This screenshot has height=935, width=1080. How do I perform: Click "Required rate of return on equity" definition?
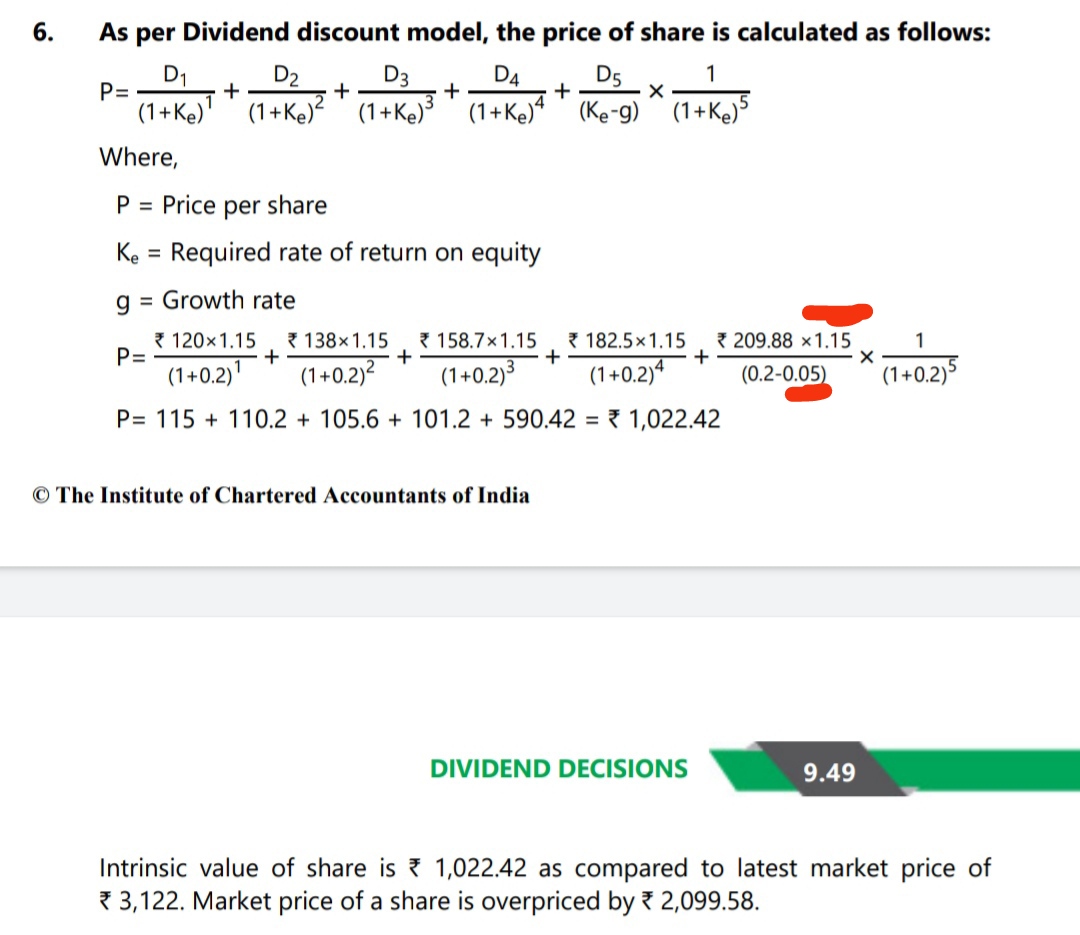(355, 252)
